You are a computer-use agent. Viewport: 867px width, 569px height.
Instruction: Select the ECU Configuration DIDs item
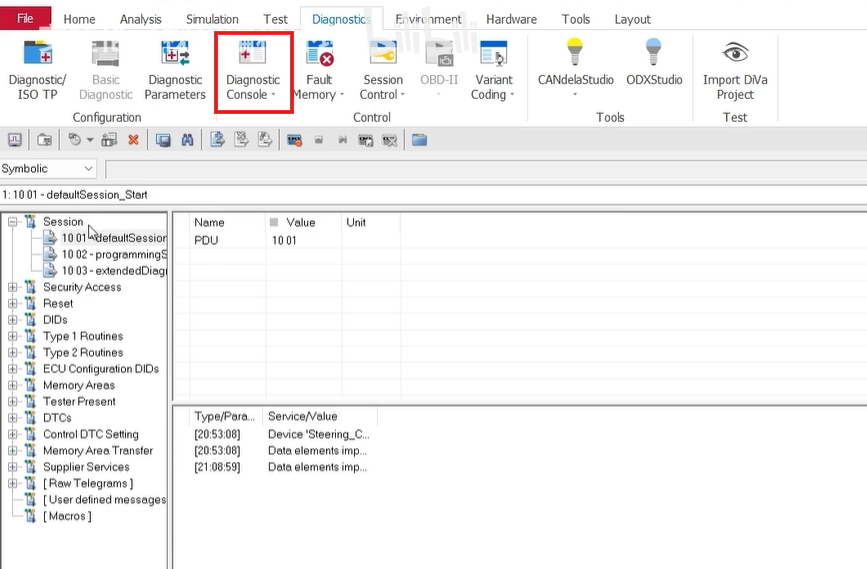[x=101, y=369]
